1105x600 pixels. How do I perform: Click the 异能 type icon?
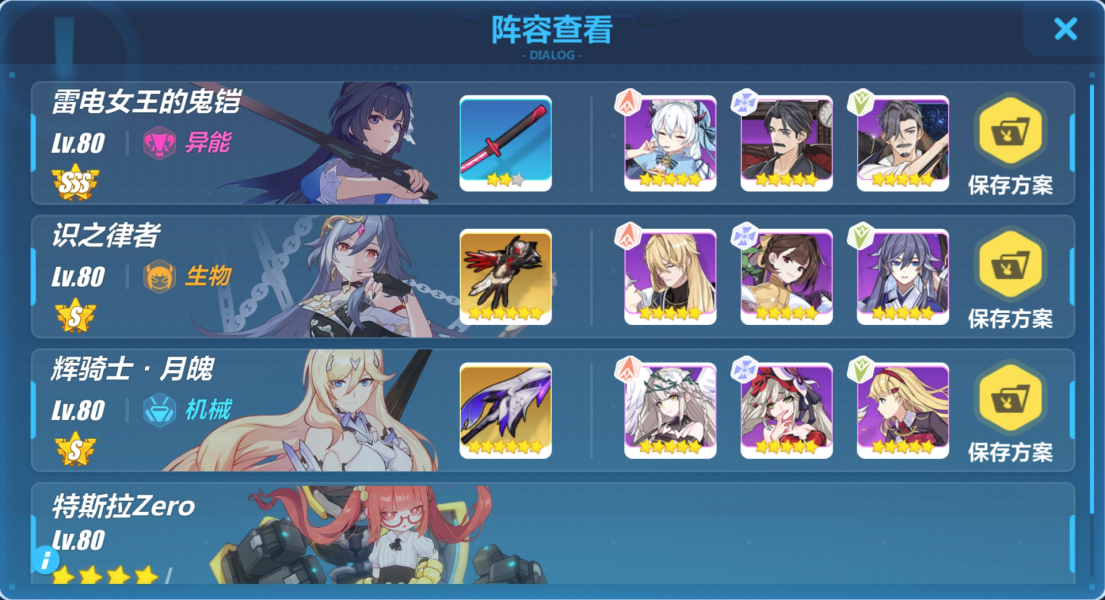[x=160, y=143]
